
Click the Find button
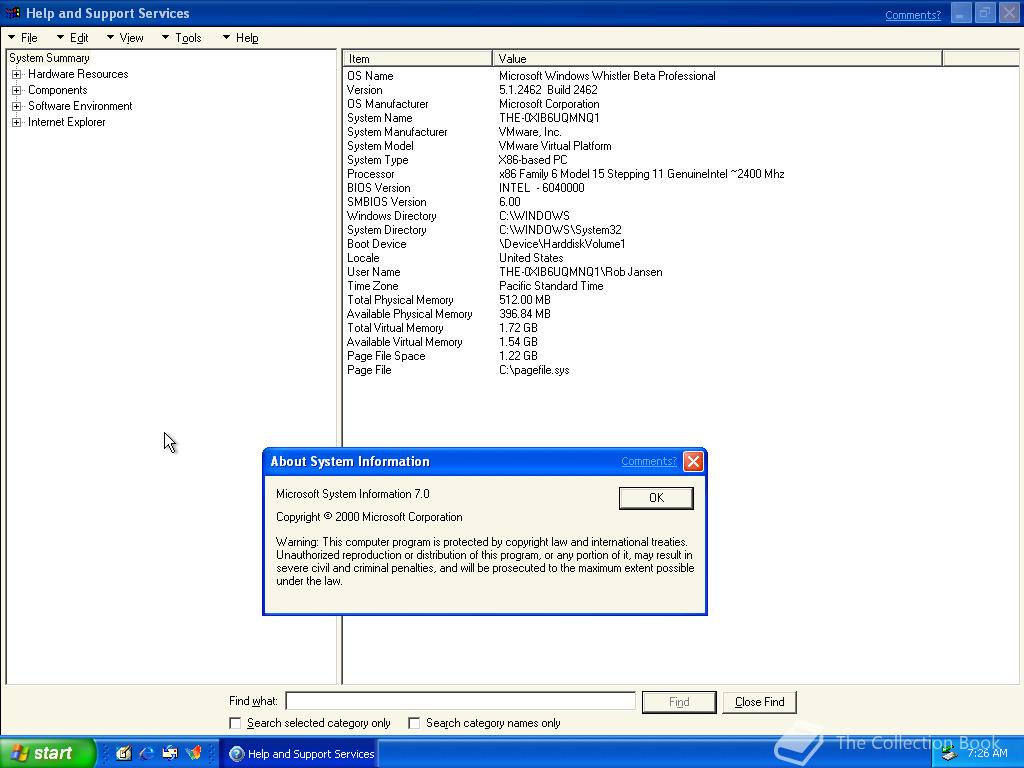coord(679,702)
